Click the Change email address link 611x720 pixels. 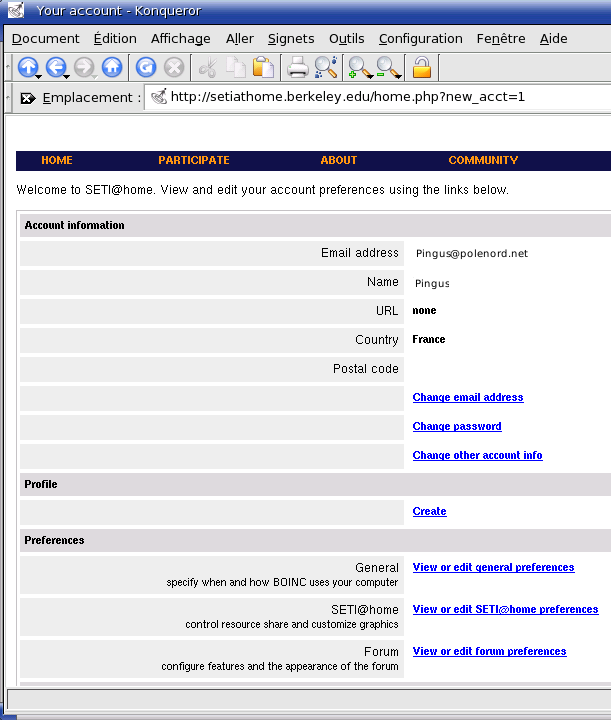[467, 397]
